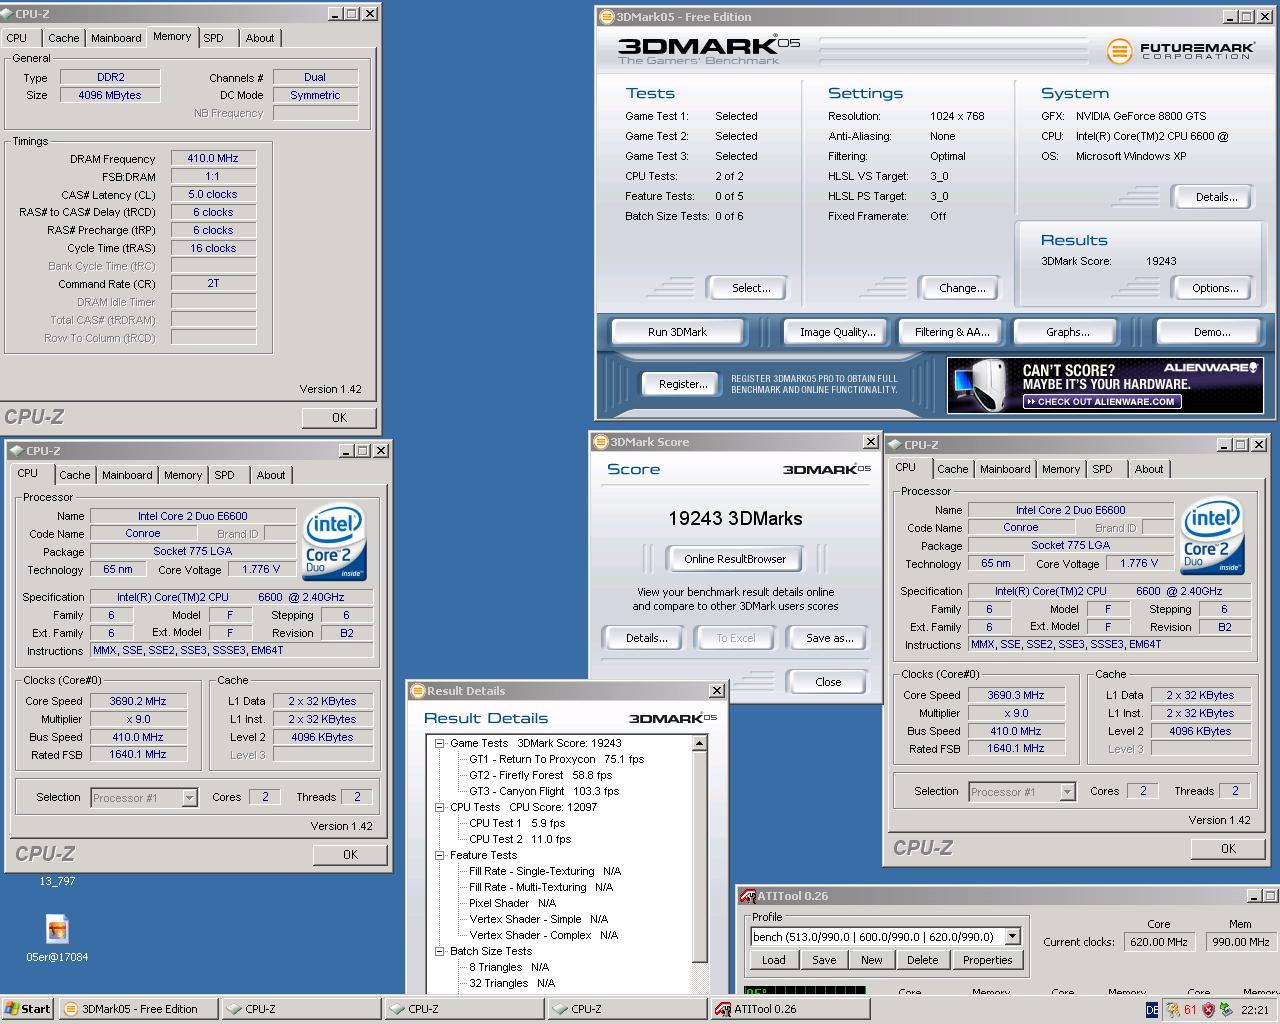Screen dimensions: 1280x1024
Task: Select CPU Test 1 result row
Action: (517, 823)
